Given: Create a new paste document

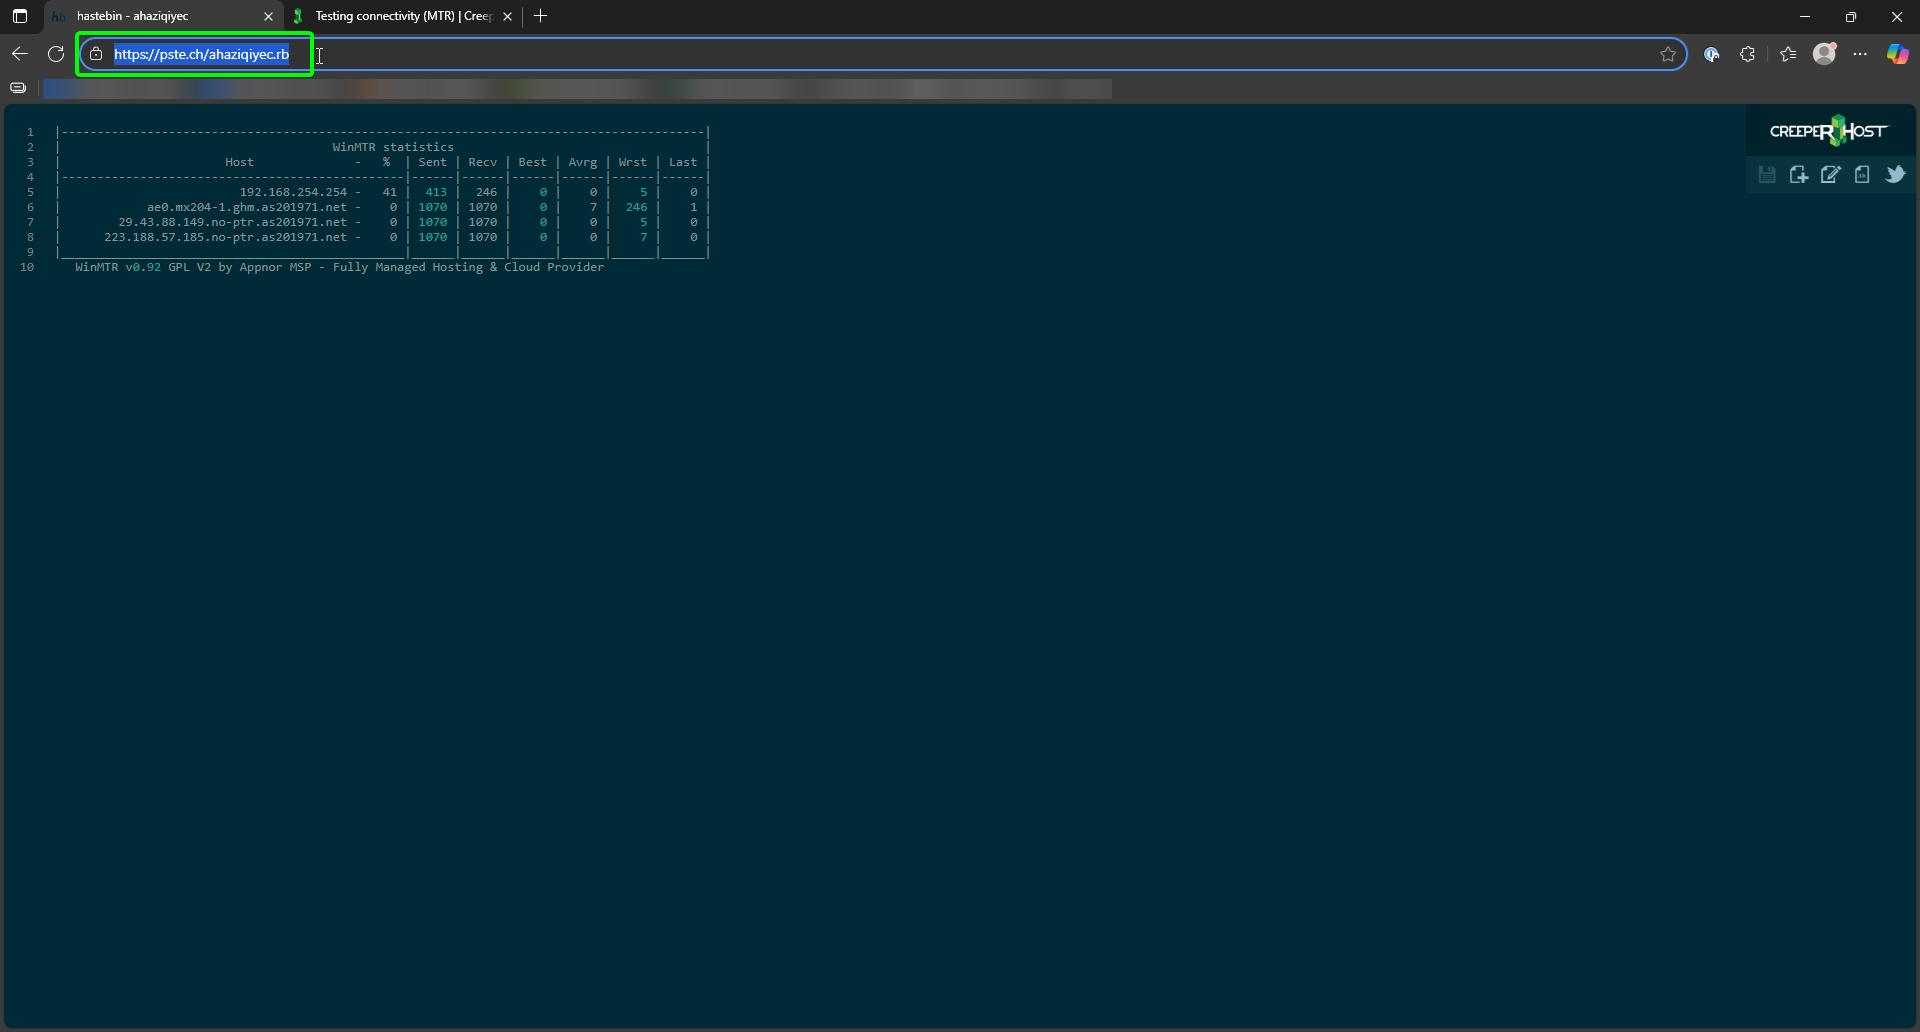Looking at the screenshot, I should pyautogui.click(x=1798, y=175).
